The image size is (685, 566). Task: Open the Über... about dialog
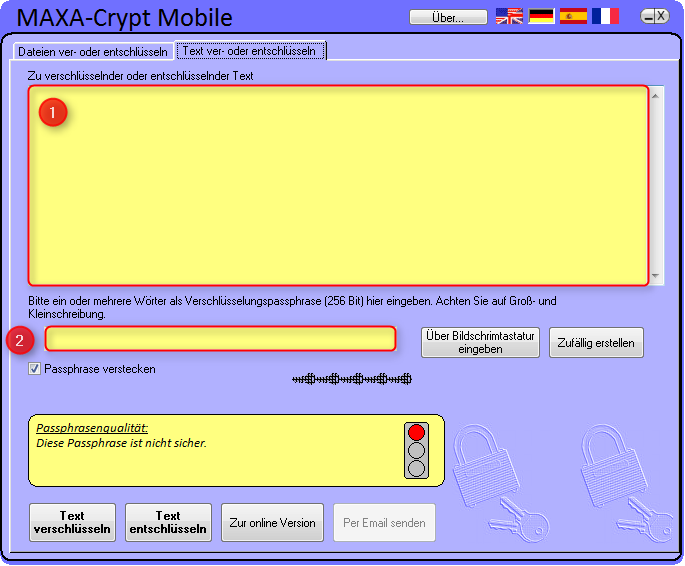coord(448,17)
